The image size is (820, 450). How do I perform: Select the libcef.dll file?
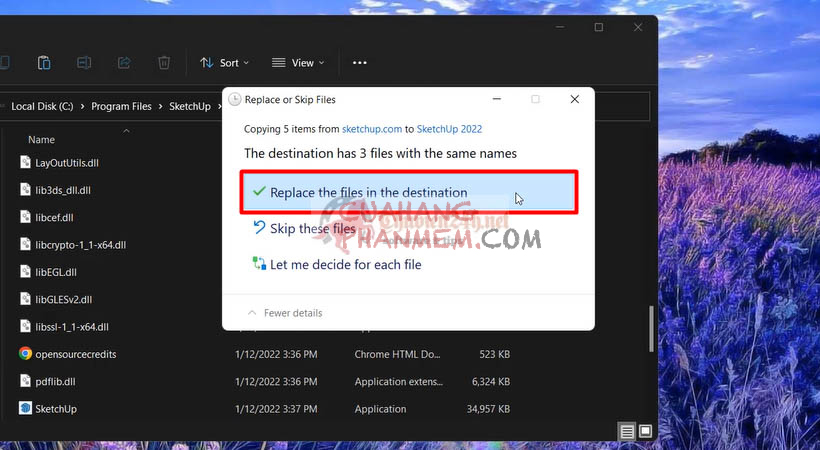(54, 217)
